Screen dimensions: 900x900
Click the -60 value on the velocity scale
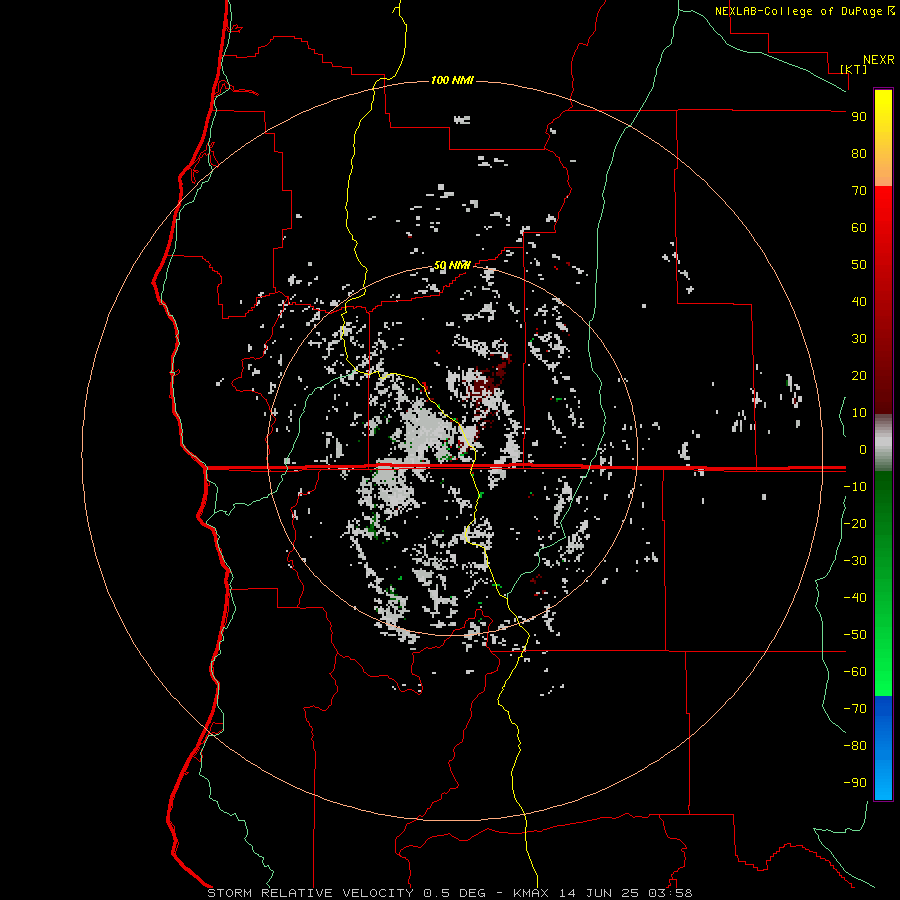coord(855,672)
